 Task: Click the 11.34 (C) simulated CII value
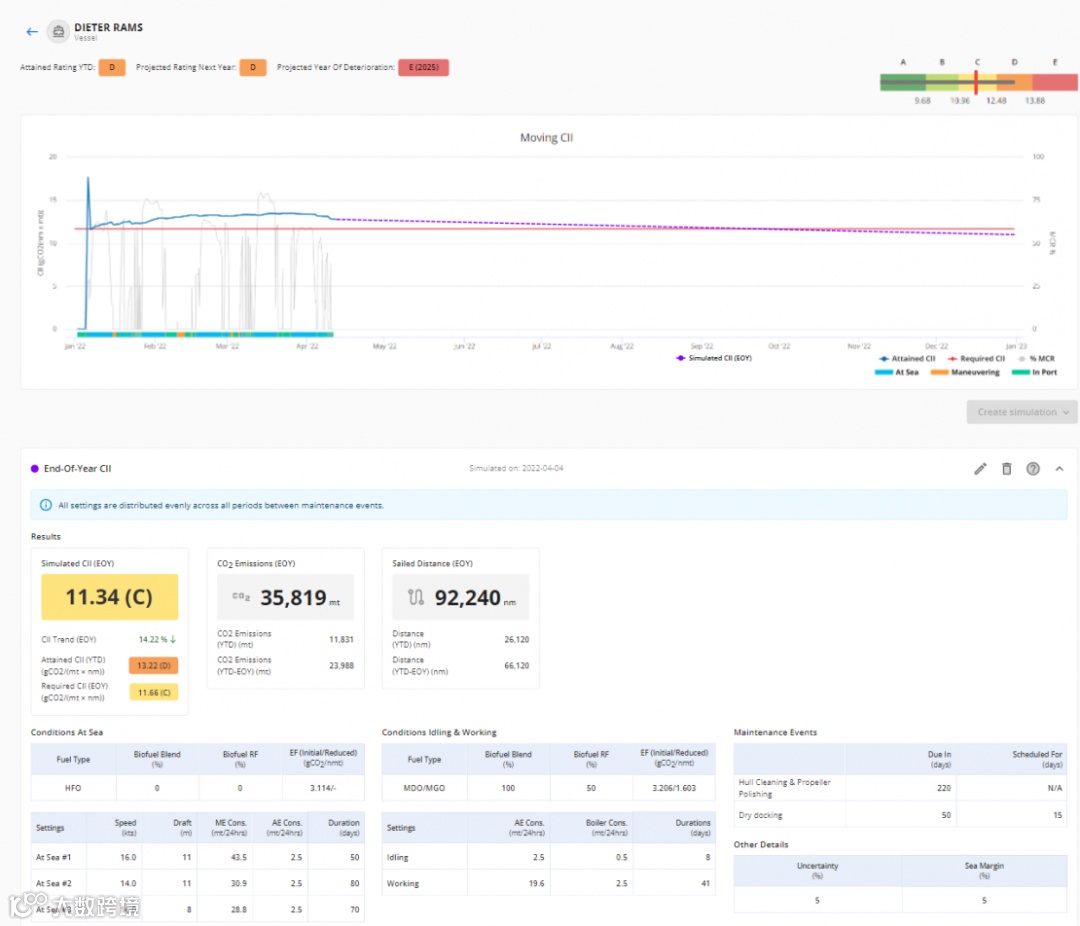(110, 597)
